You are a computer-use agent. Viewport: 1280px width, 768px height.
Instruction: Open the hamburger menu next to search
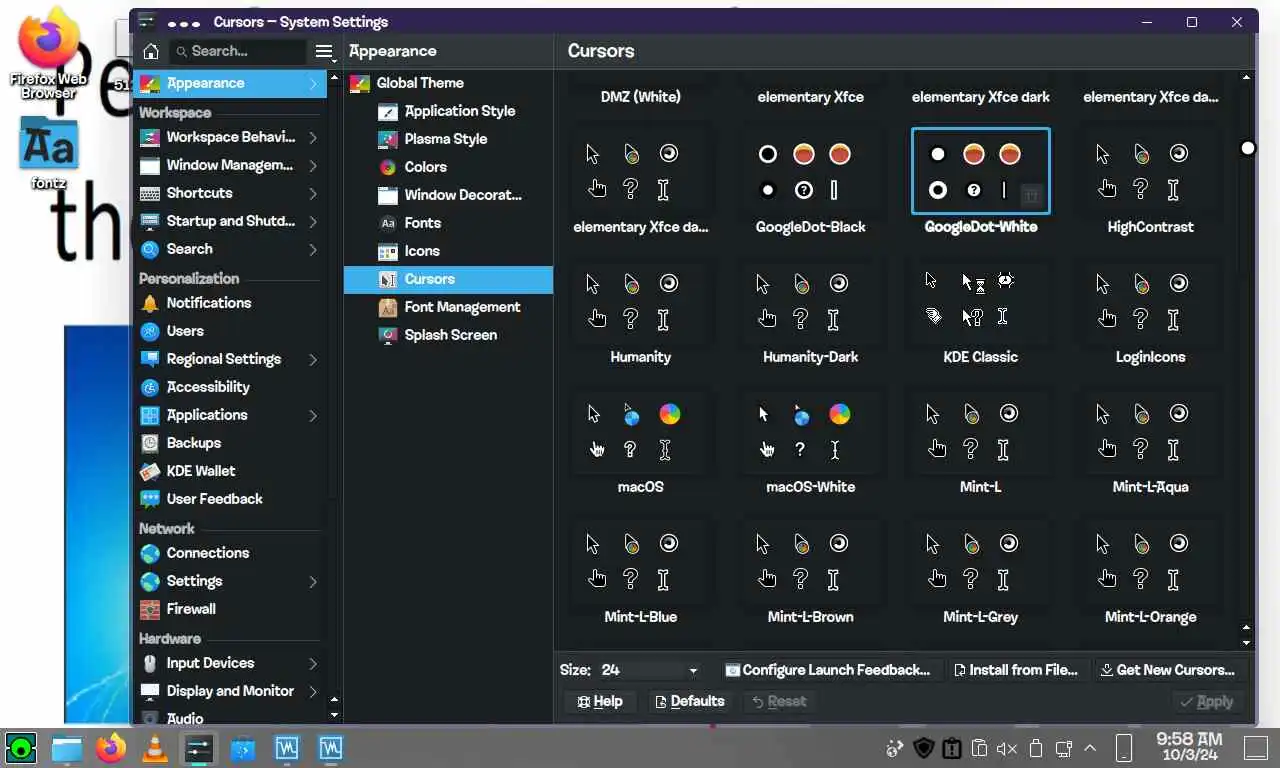[x=323, y=51]
